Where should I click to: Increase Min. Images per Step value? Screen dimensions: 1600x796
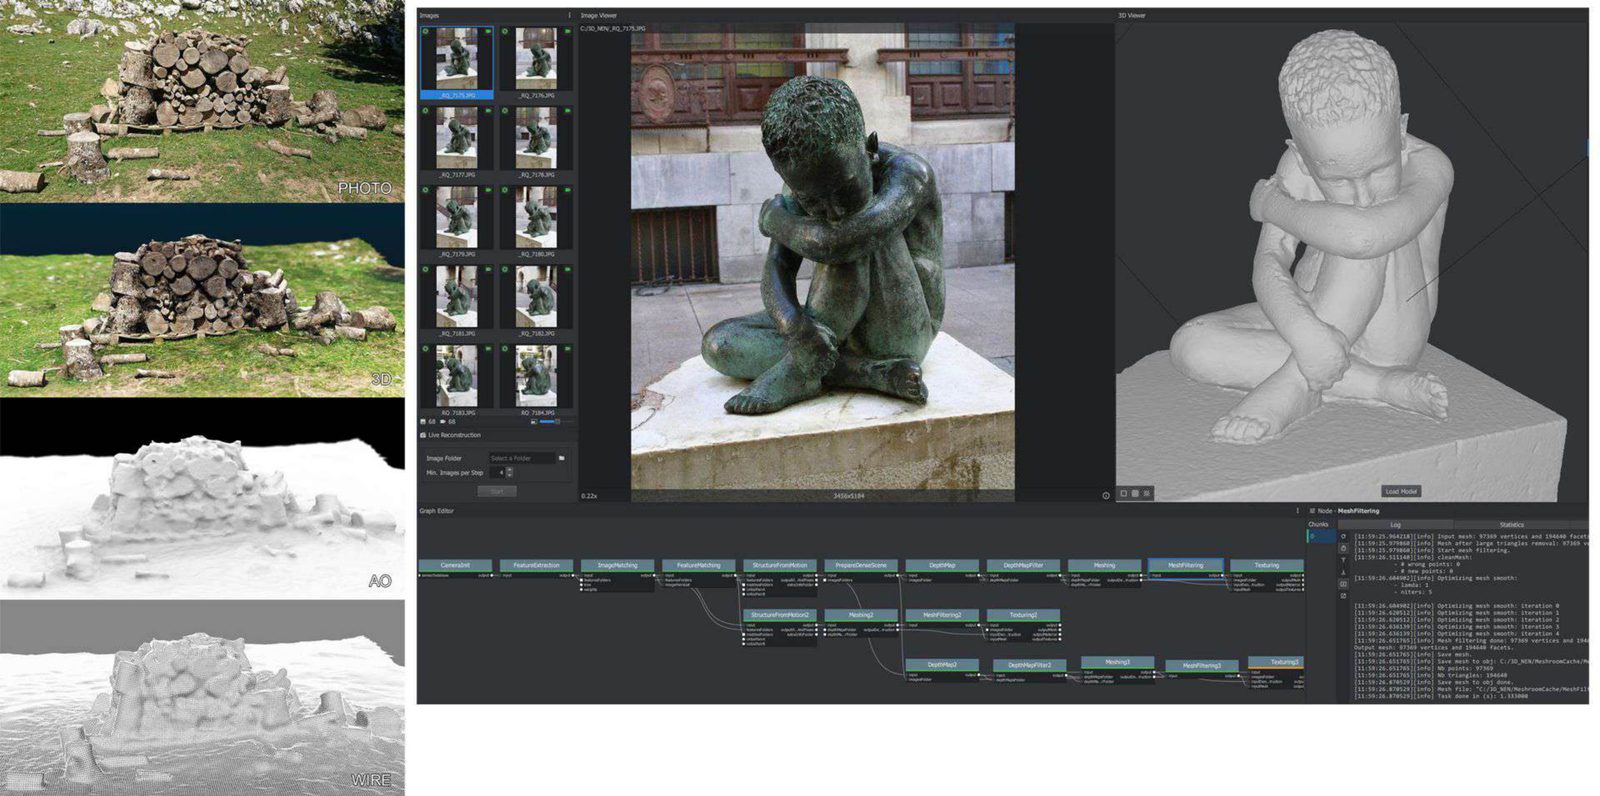(510, 470)
